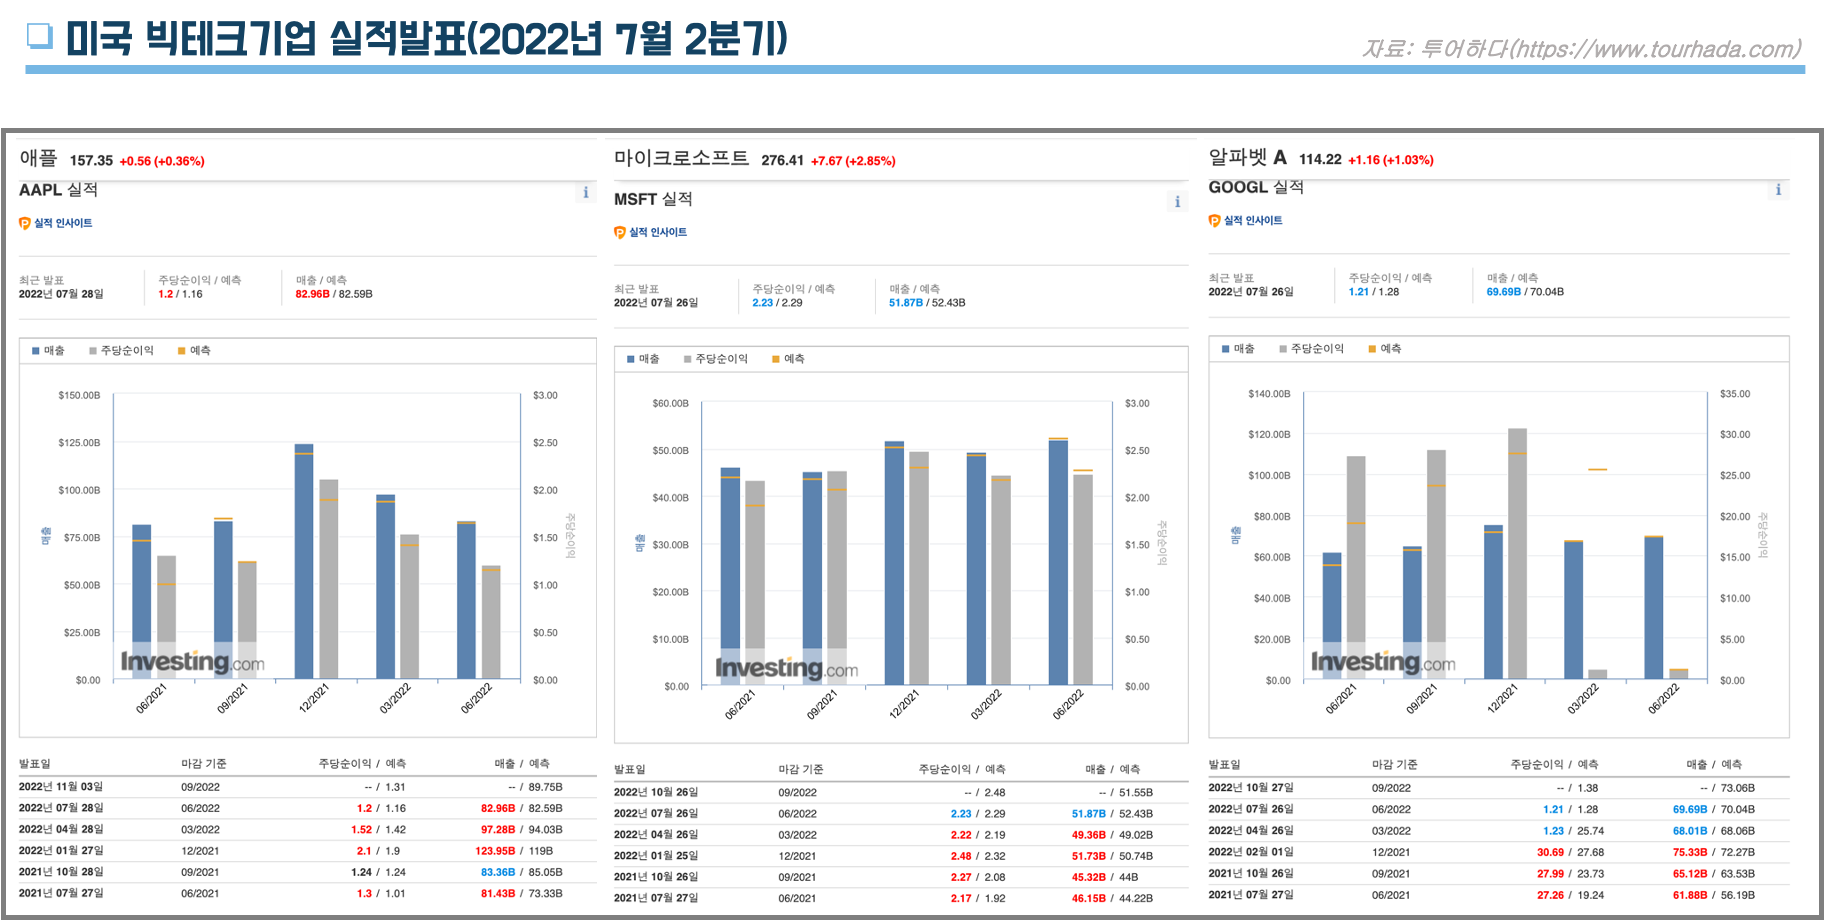This screenshot has height=920, width=1824.
Task: Click Microsoft price change +7.67 (+2.85%)
Action: (x=853, y=161)
